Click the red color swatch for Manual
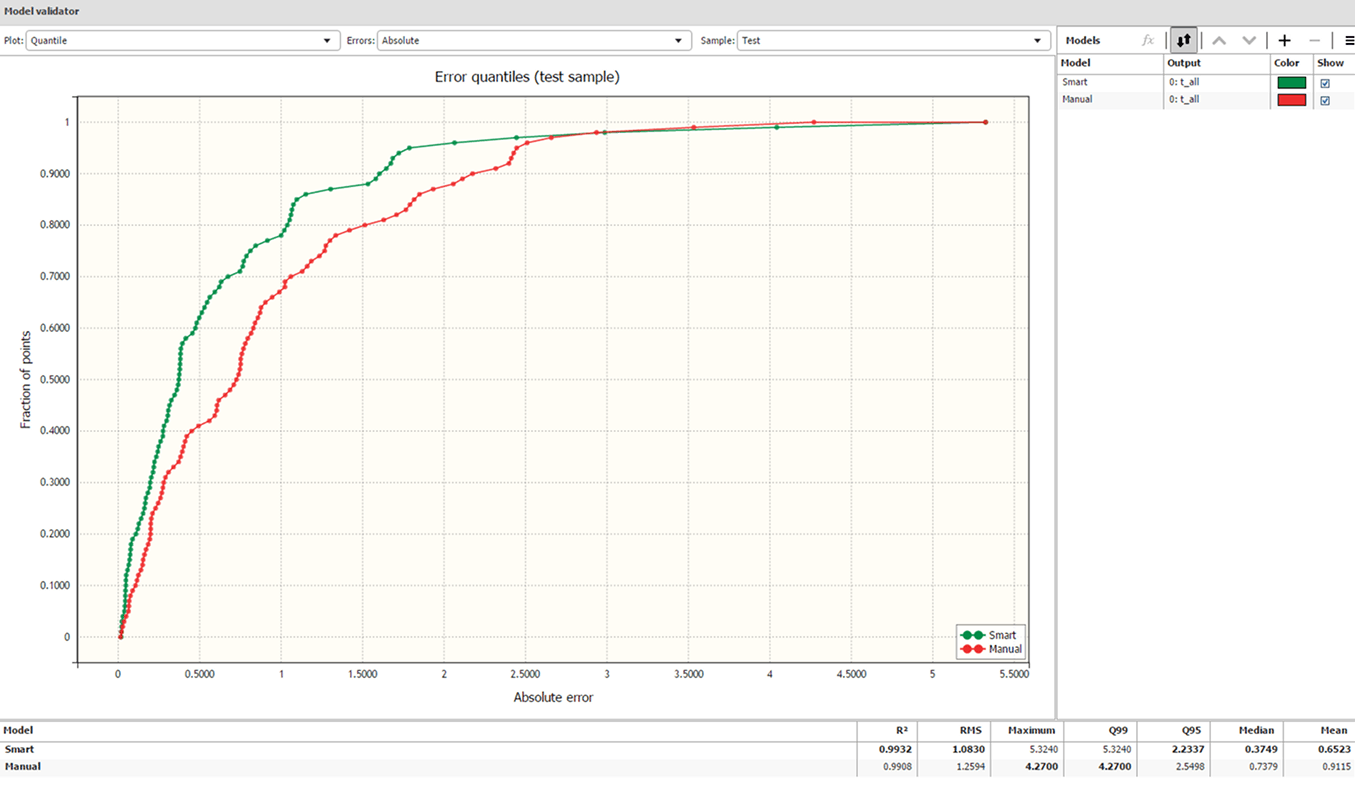This screenshot has height=800, width=1355. 1291,100
